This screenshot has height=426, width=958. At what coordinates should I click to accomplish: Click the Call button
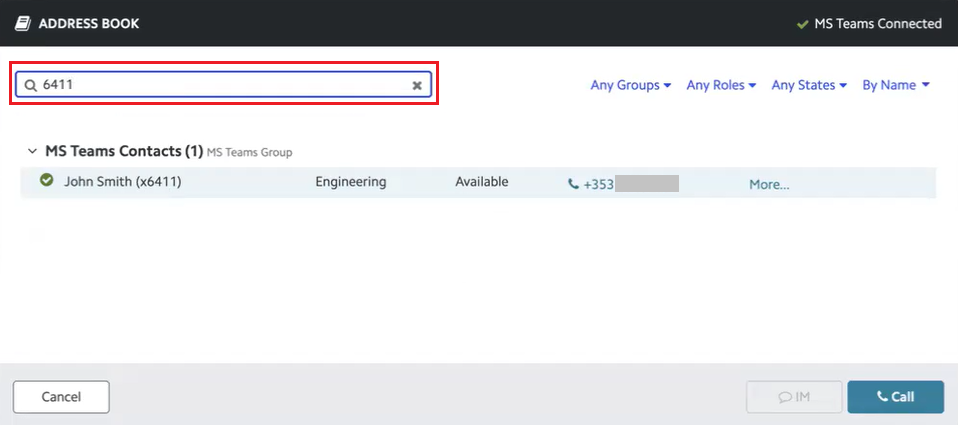coord(896,397)
